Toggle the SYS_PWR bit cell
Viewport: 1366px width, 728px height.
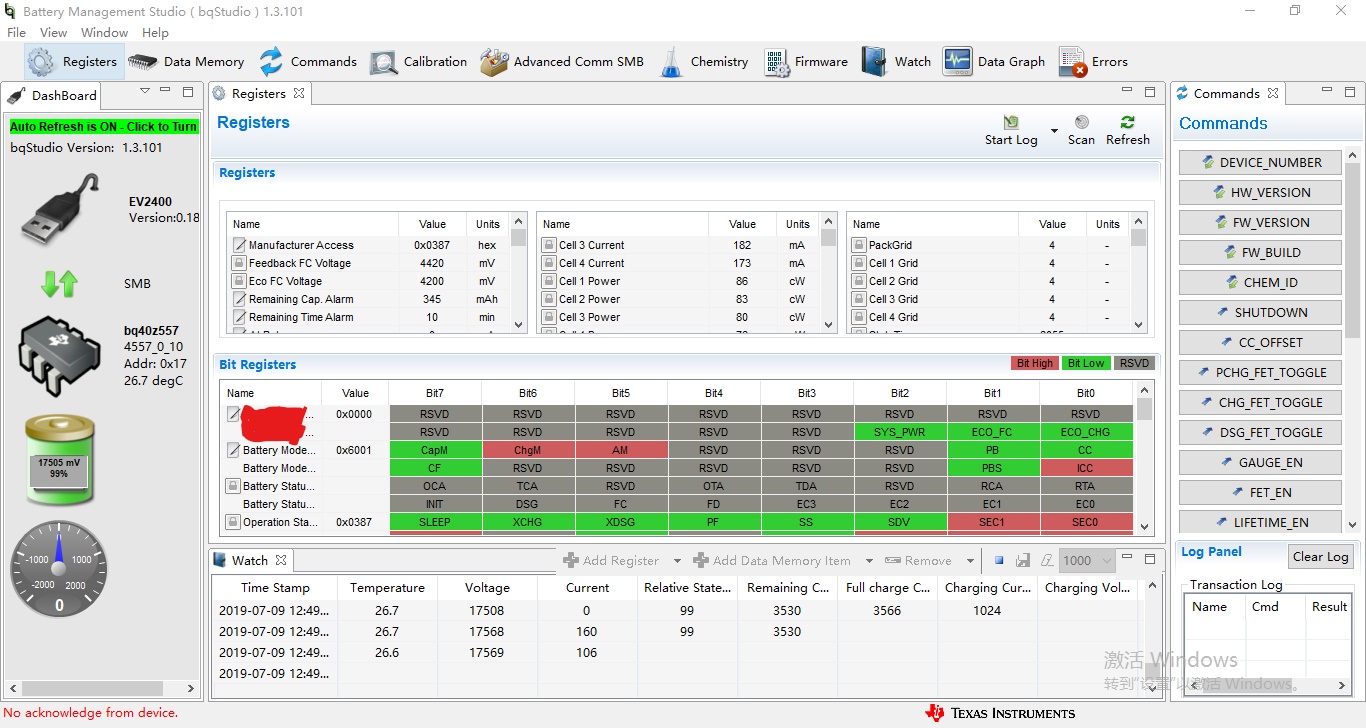click(x=899, y=432)
